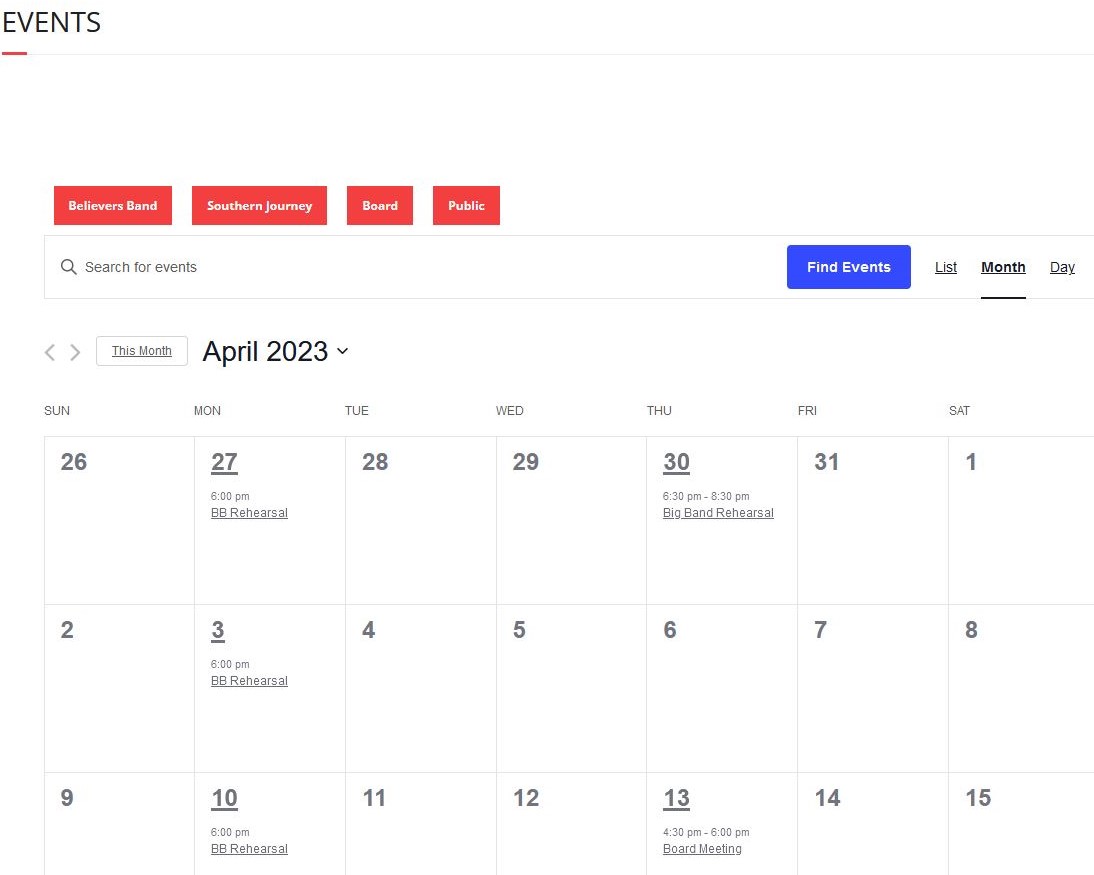Filter by Board category

(380, 205)
